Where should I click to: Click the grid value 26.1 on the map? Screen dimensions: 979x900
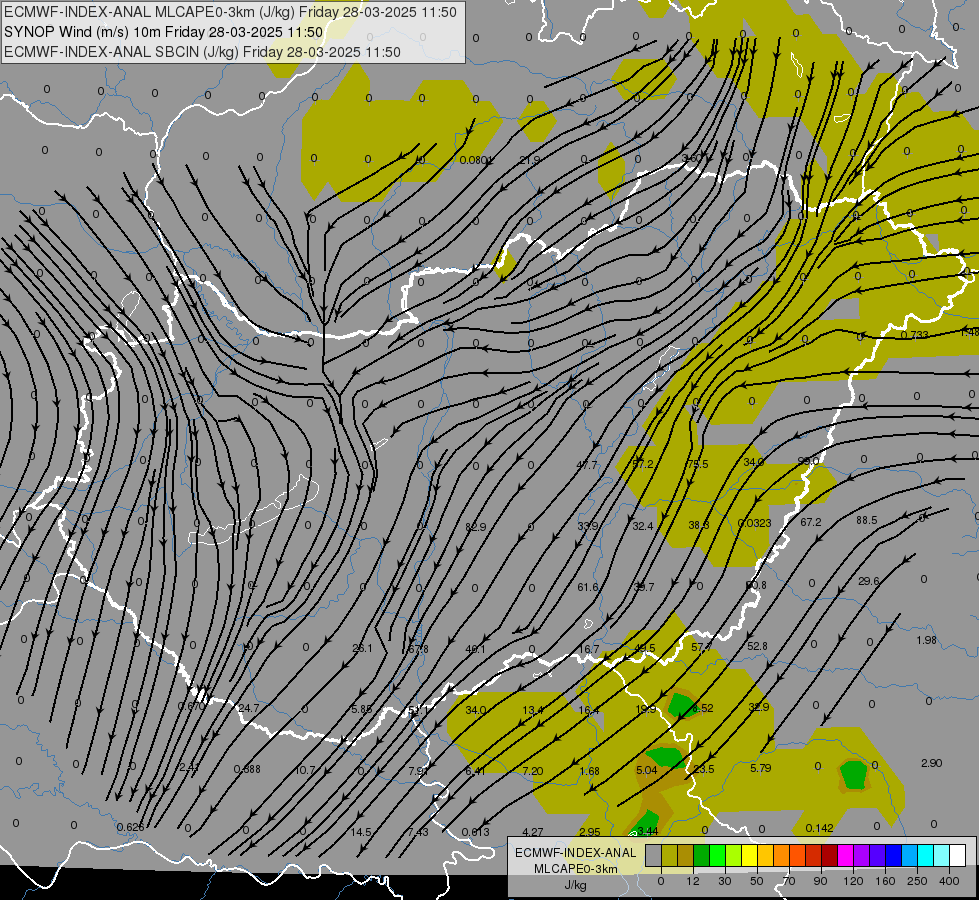362,648
